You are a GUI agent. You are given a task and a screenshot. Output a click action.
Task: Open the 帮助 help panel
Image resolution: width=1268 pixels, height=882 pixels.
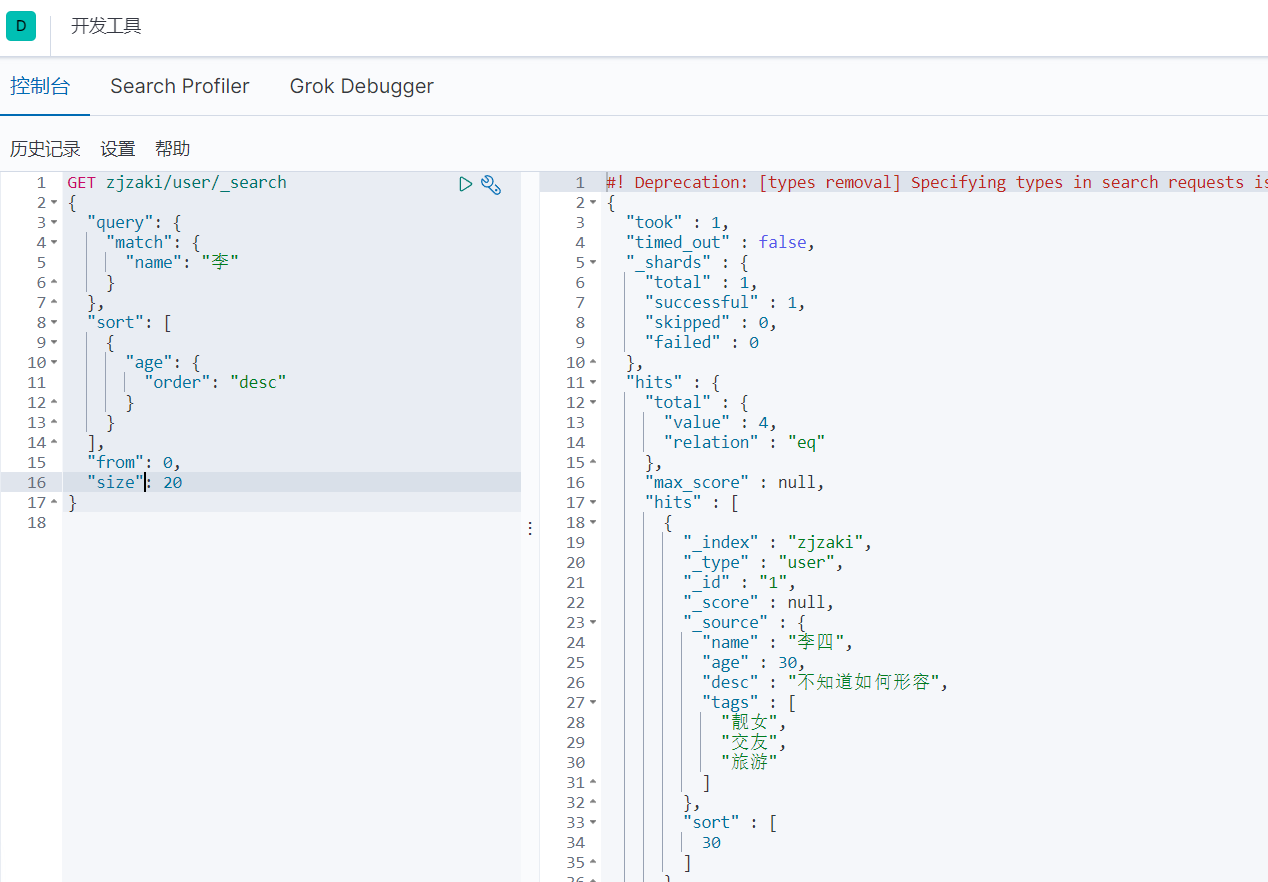click(x=173, y=149)
